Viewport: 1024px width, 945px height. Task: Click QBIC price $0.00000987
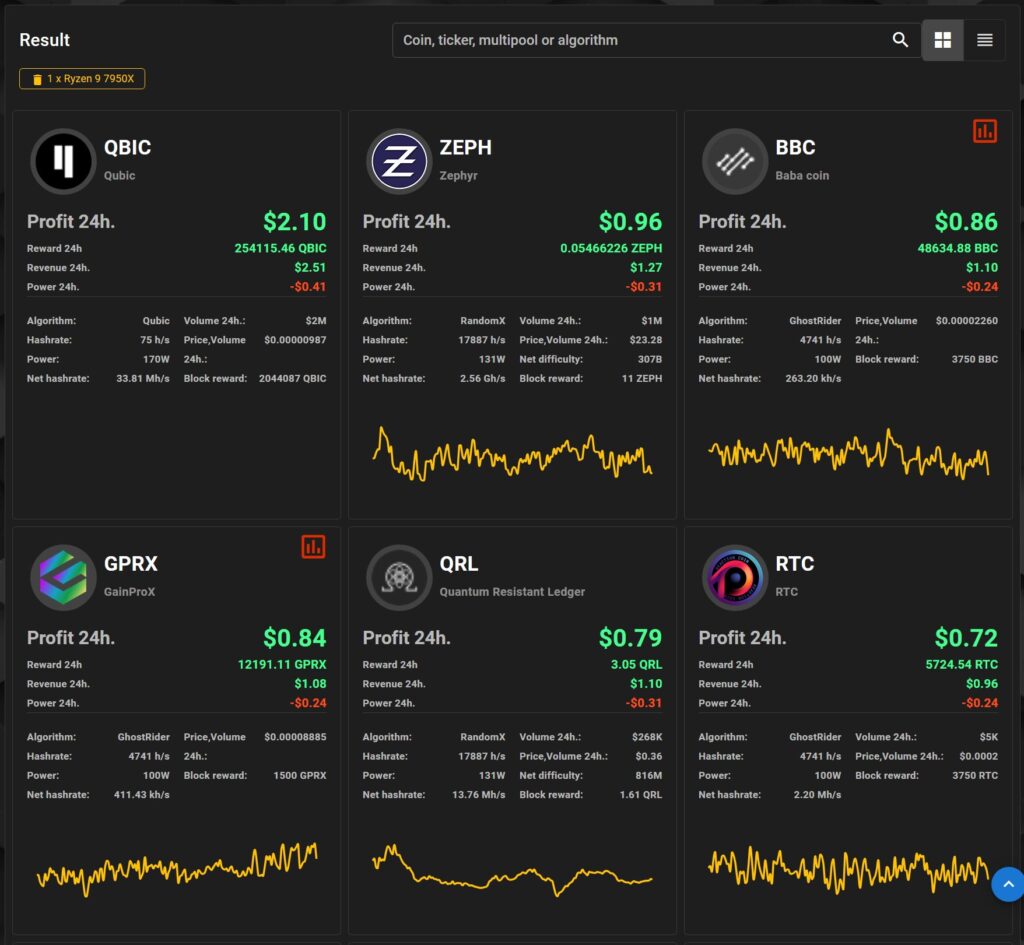(295, 340)
